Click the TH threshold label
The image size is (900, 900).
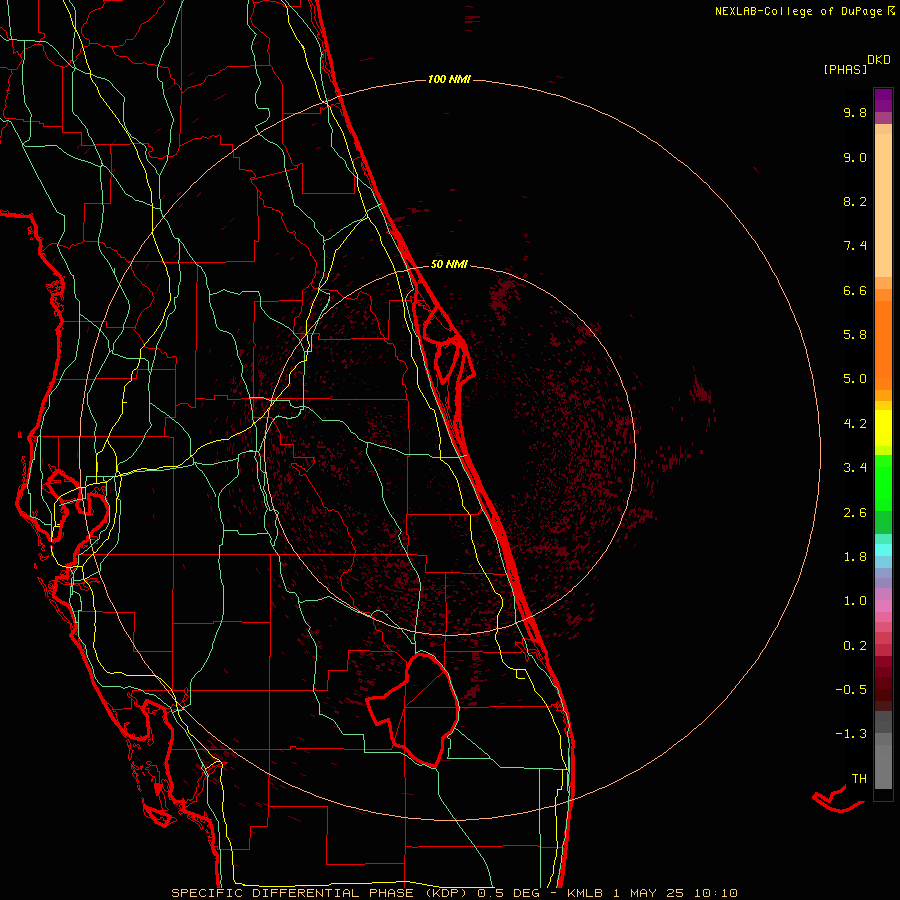pyautogui.click(x=859, y=779)
